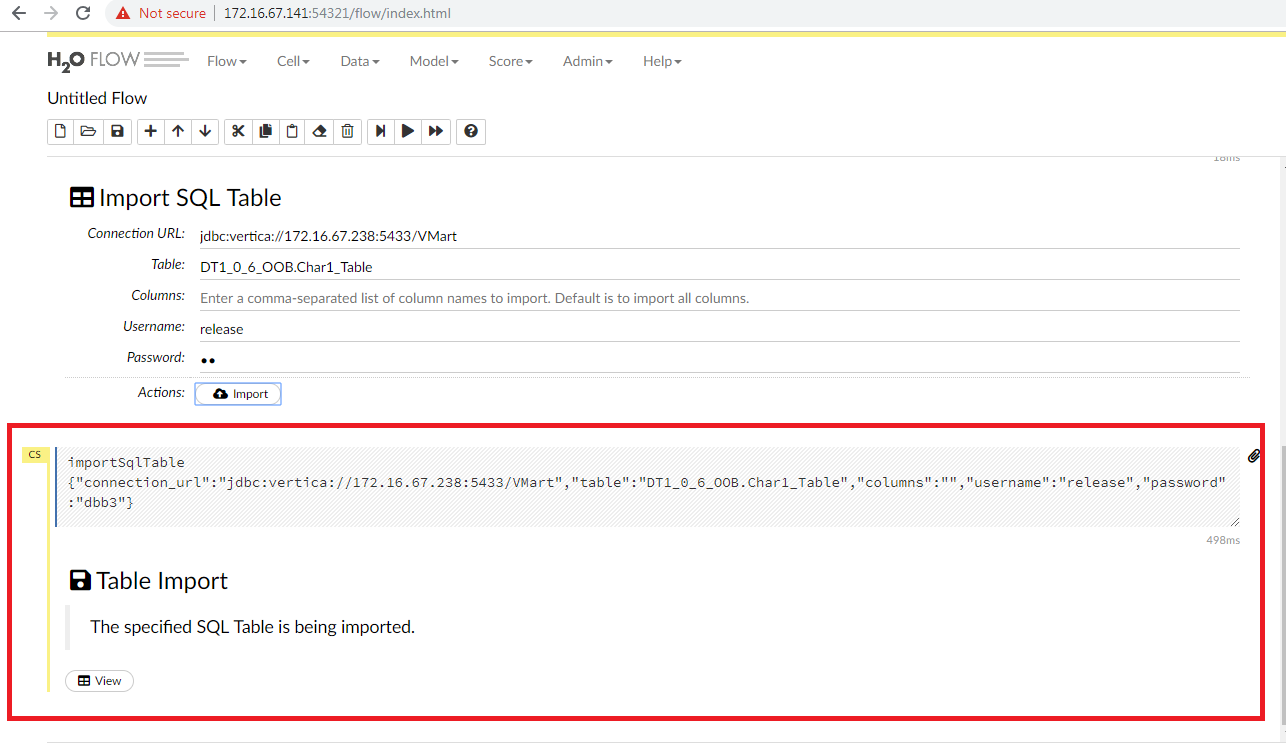Paste cell below with clipboard icon
This screenshot has width=1286, height=743.
coord(292,131)
